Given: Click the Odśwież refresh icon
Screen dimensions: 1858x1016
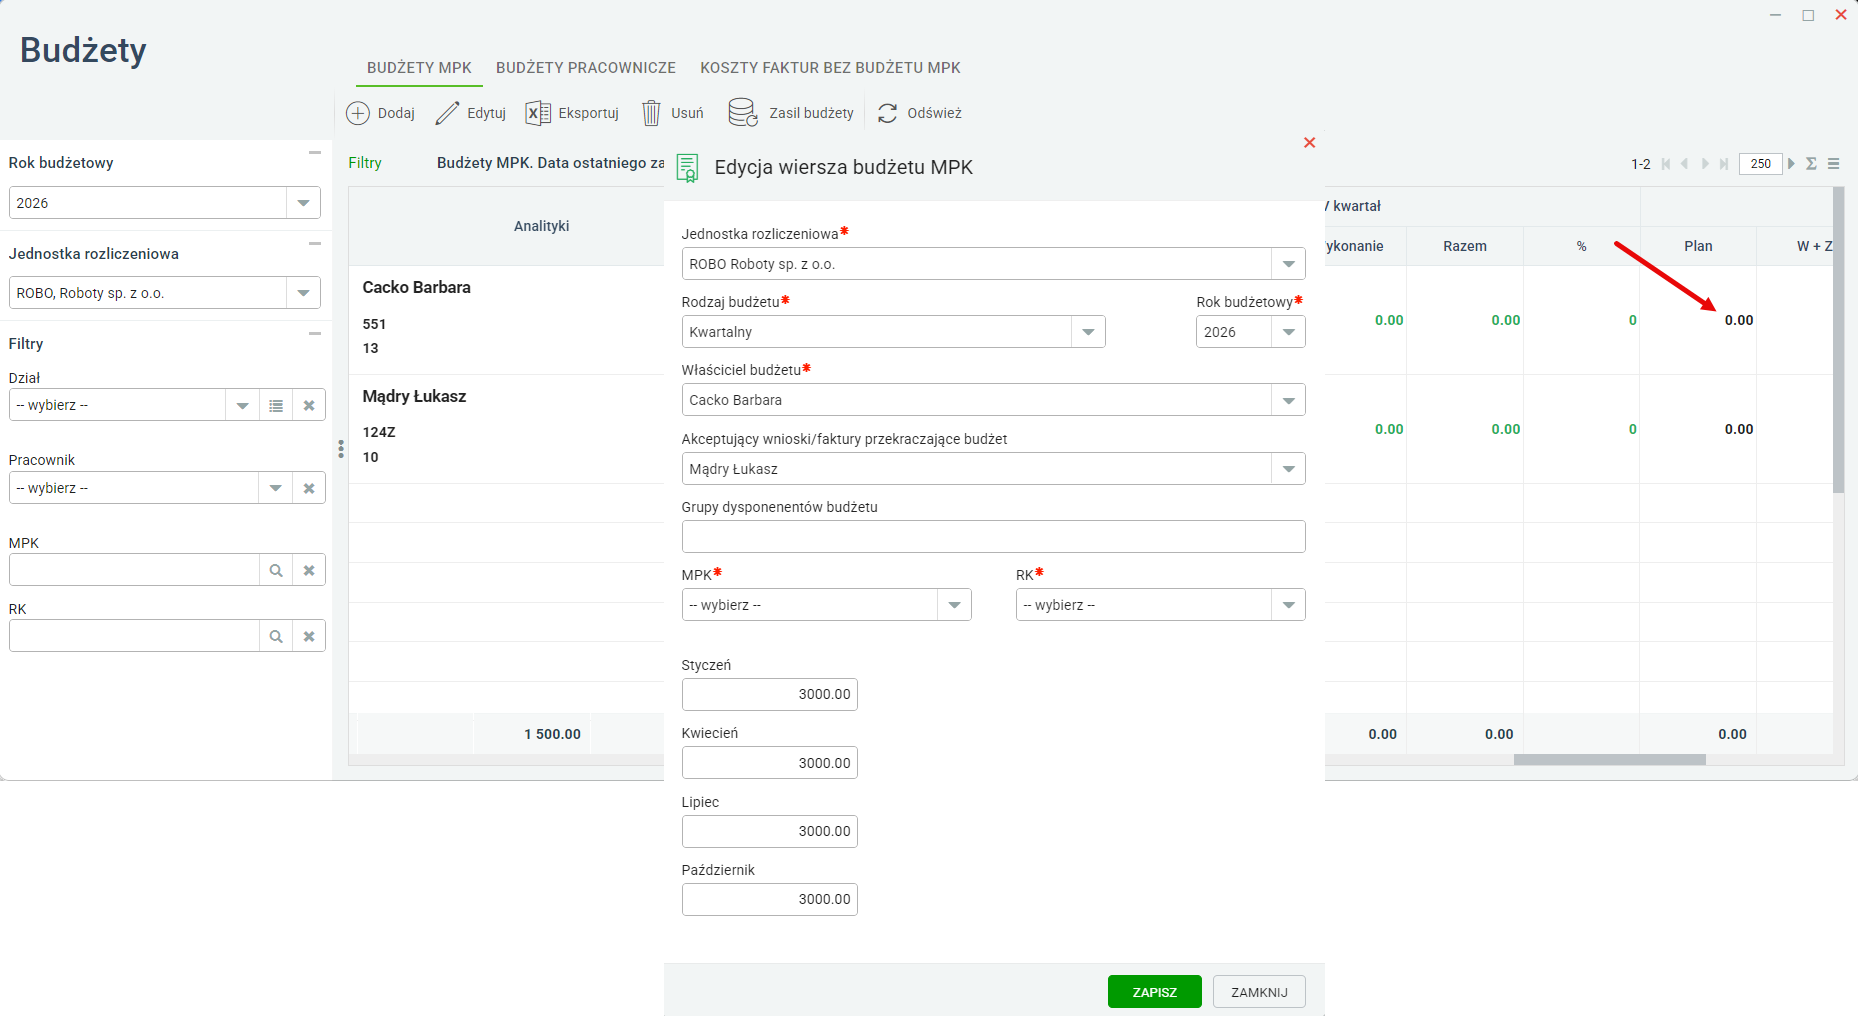Looking at the screenshot, I should 887,113.
